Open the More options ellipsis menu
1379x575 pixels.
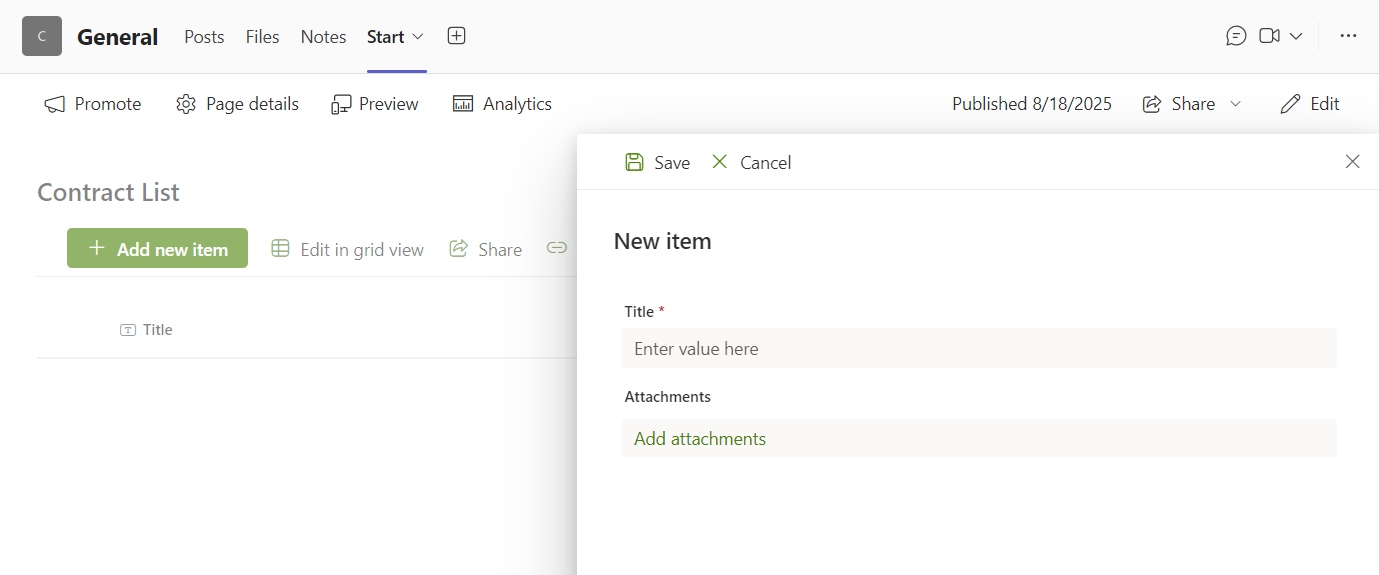(1348, 36)
